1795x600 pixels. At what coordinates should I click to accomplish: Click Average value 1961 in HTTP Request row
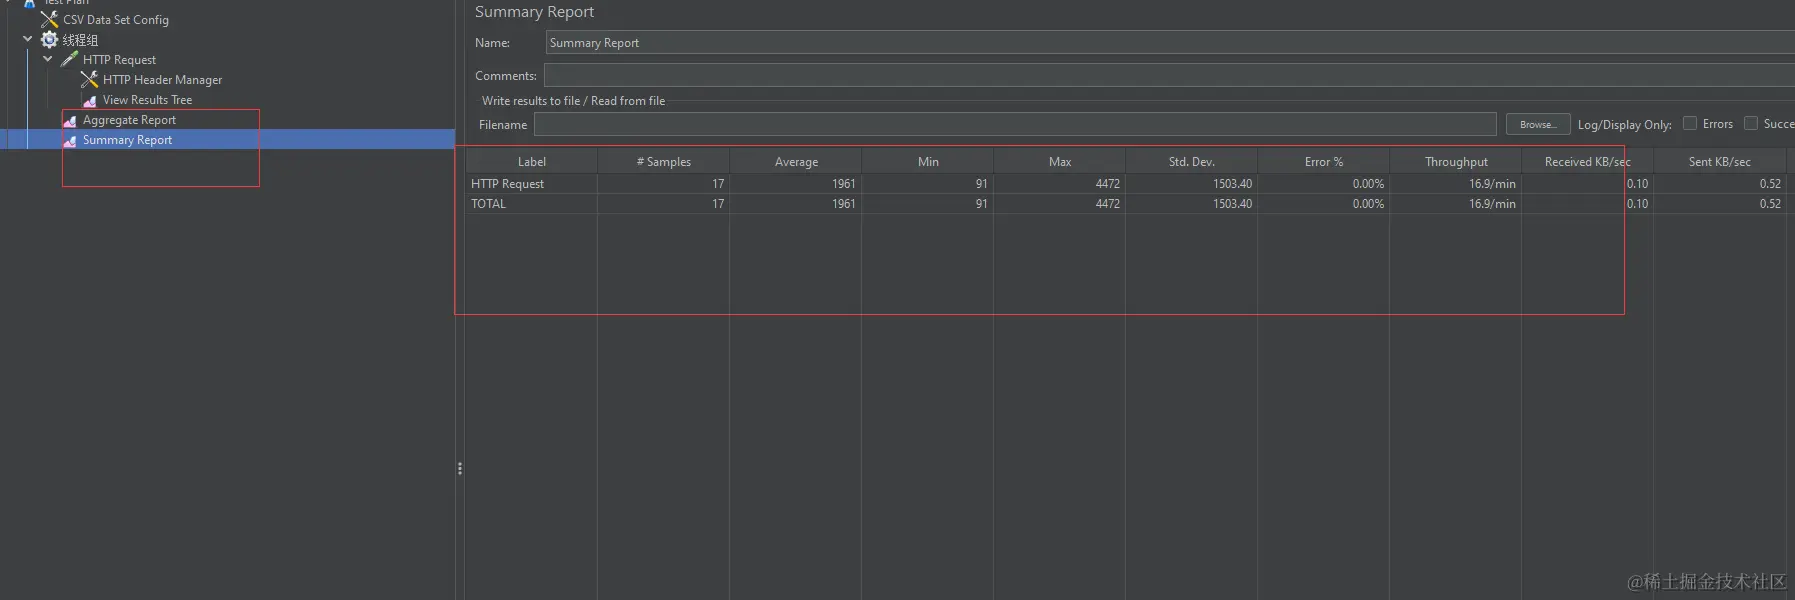pyautogui.click(x=844, y=184)
